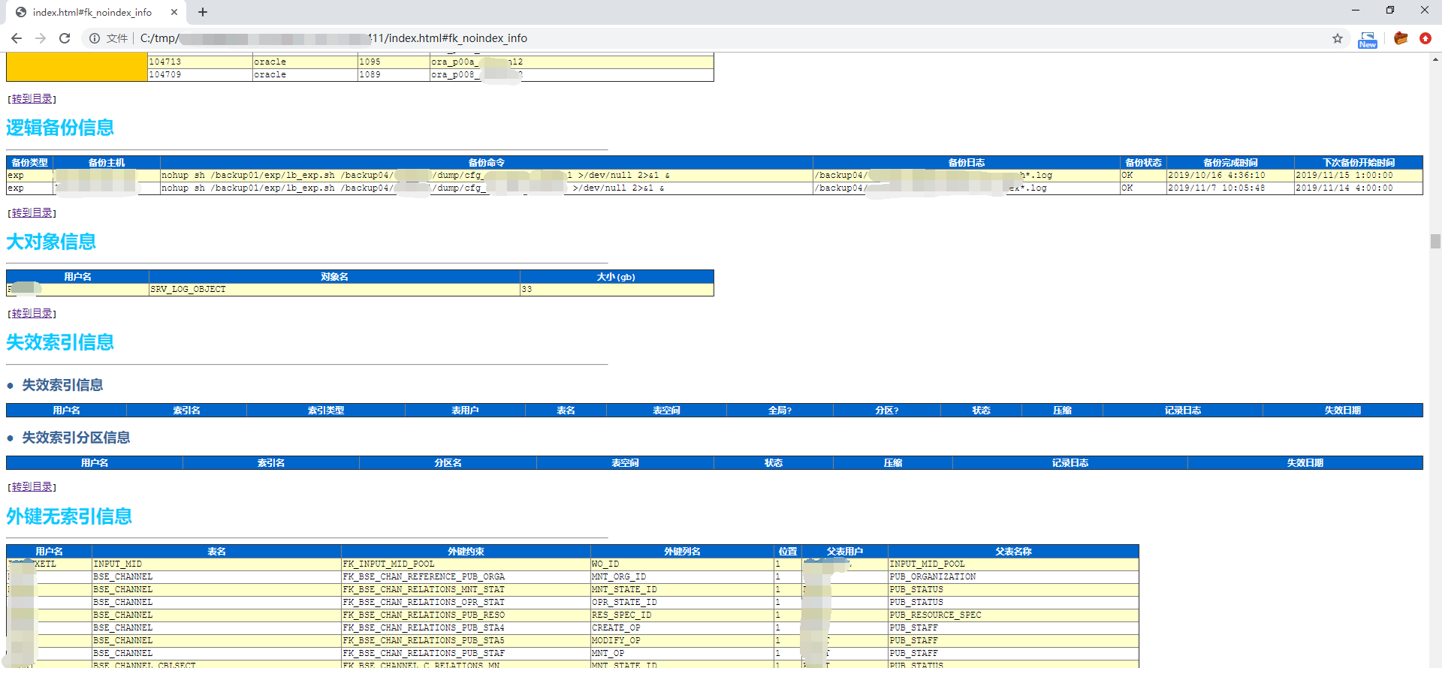Screen dimensions: 1442x681
Task: Click the 备份类型 column header
Action: point(29,162)
